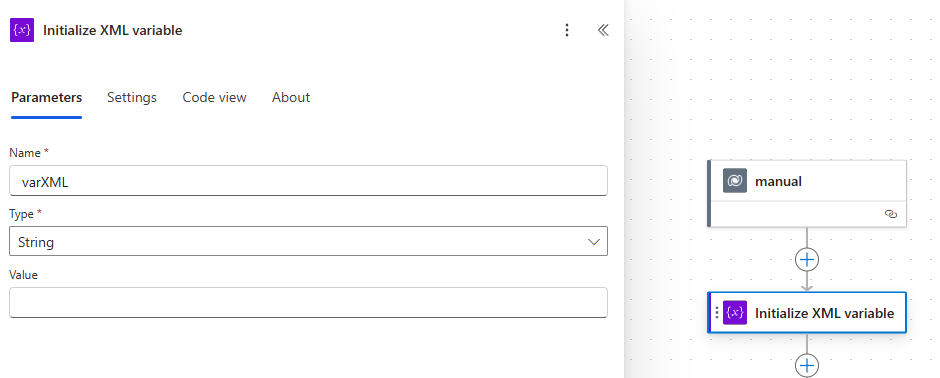Select the String type combo box
The height and width of the screenshot is (378, 940).
pos(308,241)
